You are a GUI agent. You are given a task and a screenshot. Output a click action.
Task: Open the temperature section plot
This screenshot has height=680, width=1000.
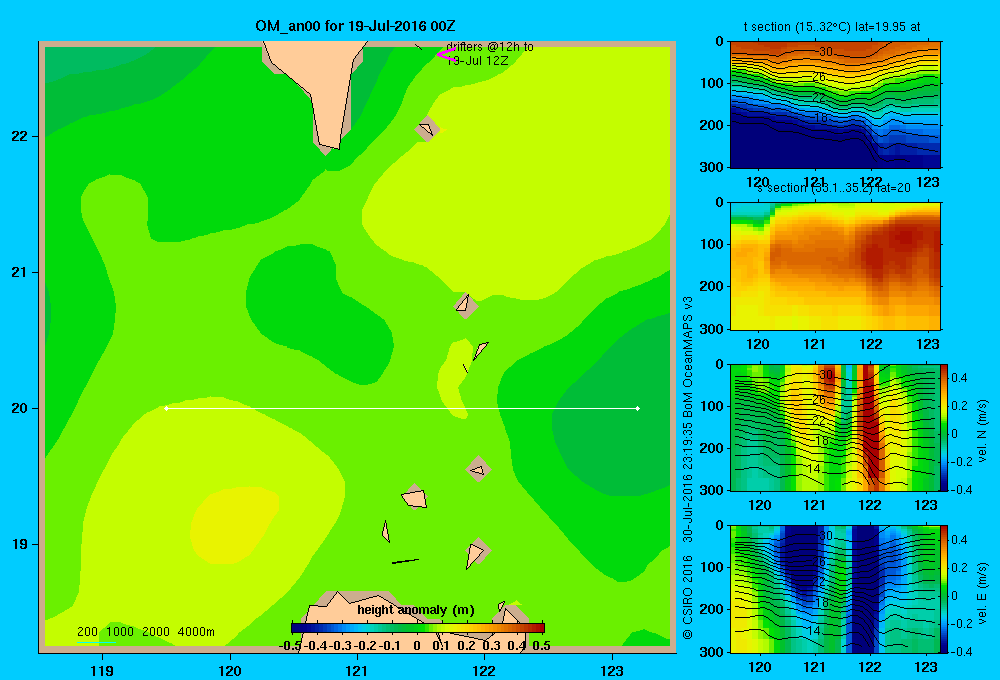click(835, 105)
